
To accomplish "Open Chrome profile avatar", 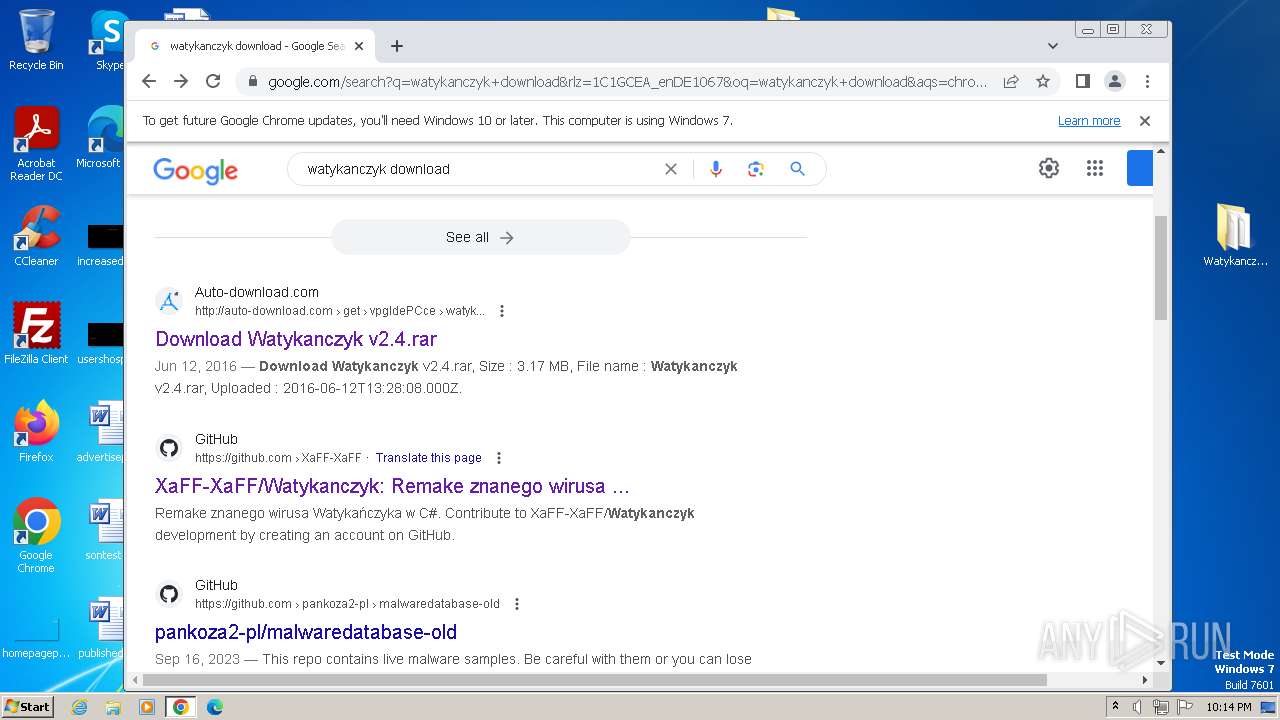I will [1115, 81].
